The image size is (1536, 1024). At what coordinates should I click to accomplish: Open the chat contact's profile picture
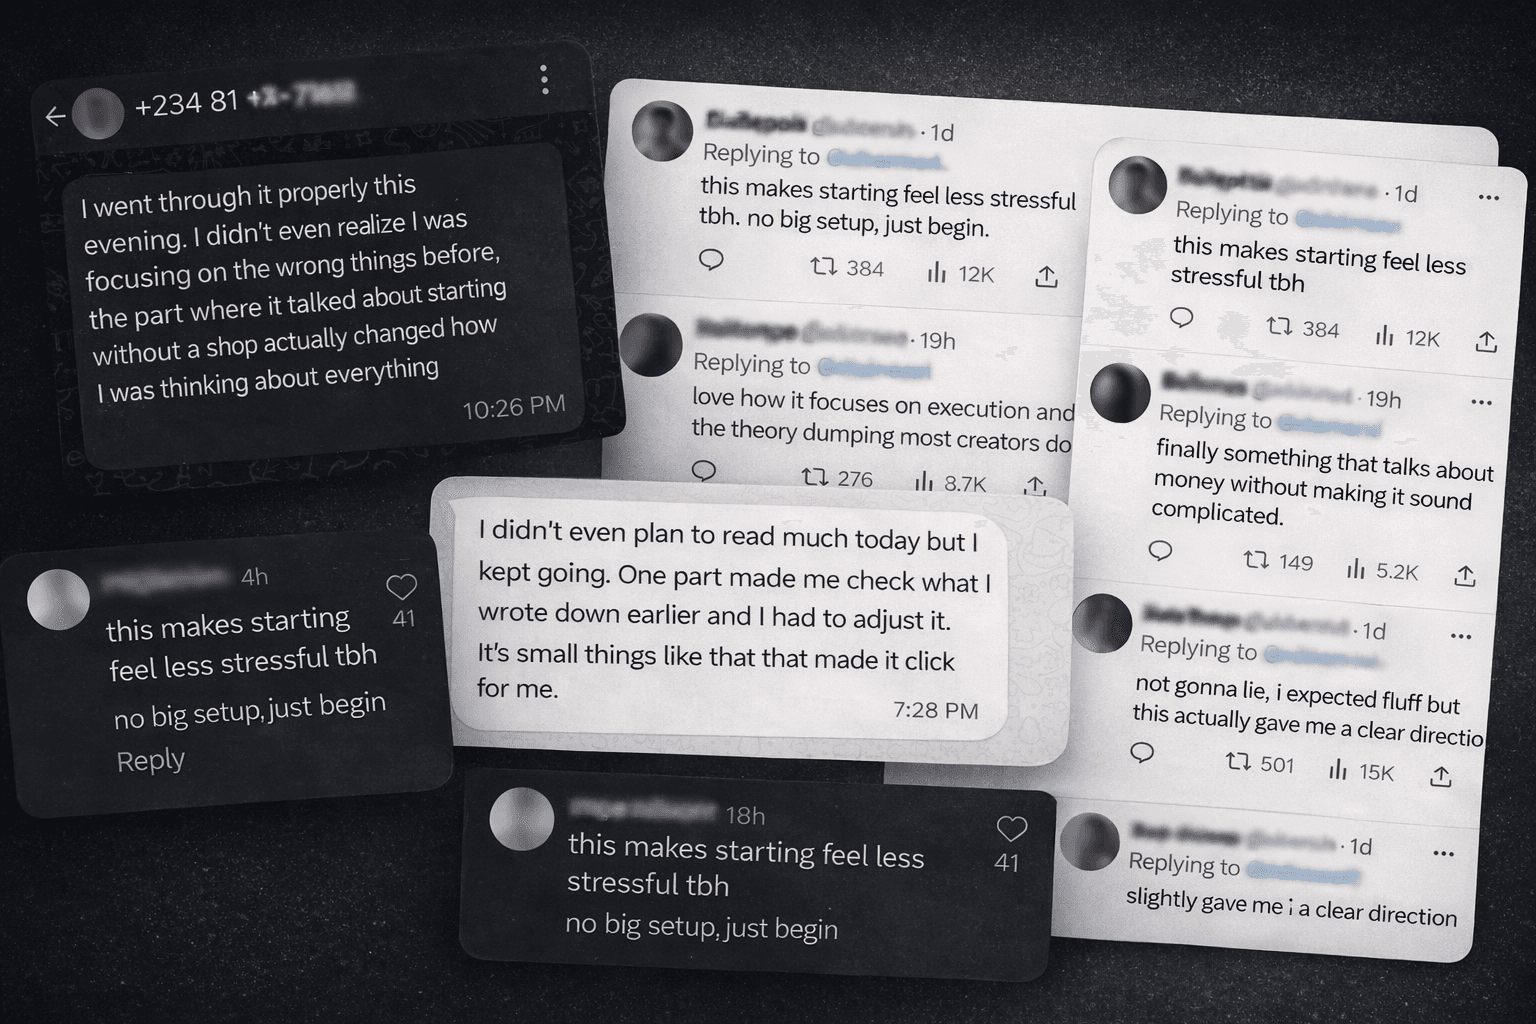98,113
